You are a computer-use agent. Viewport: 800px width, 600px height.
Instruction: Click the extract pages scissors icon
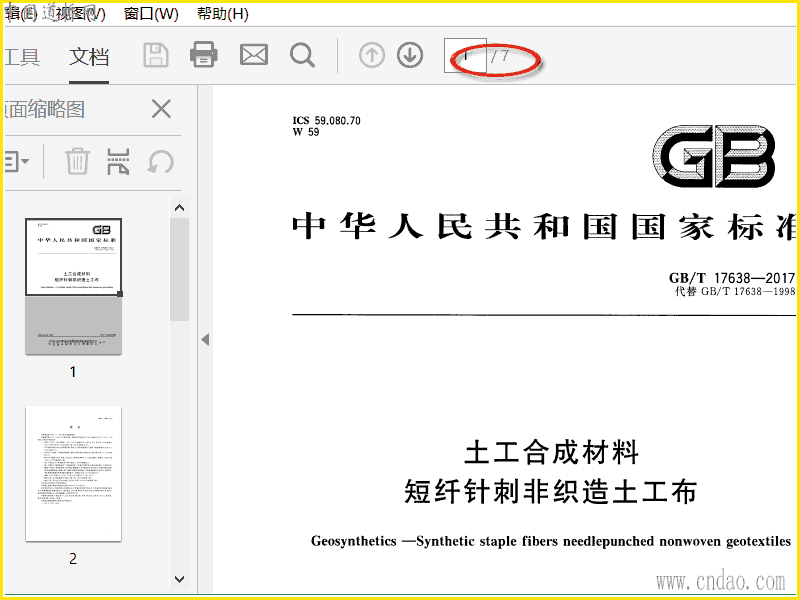118,161
